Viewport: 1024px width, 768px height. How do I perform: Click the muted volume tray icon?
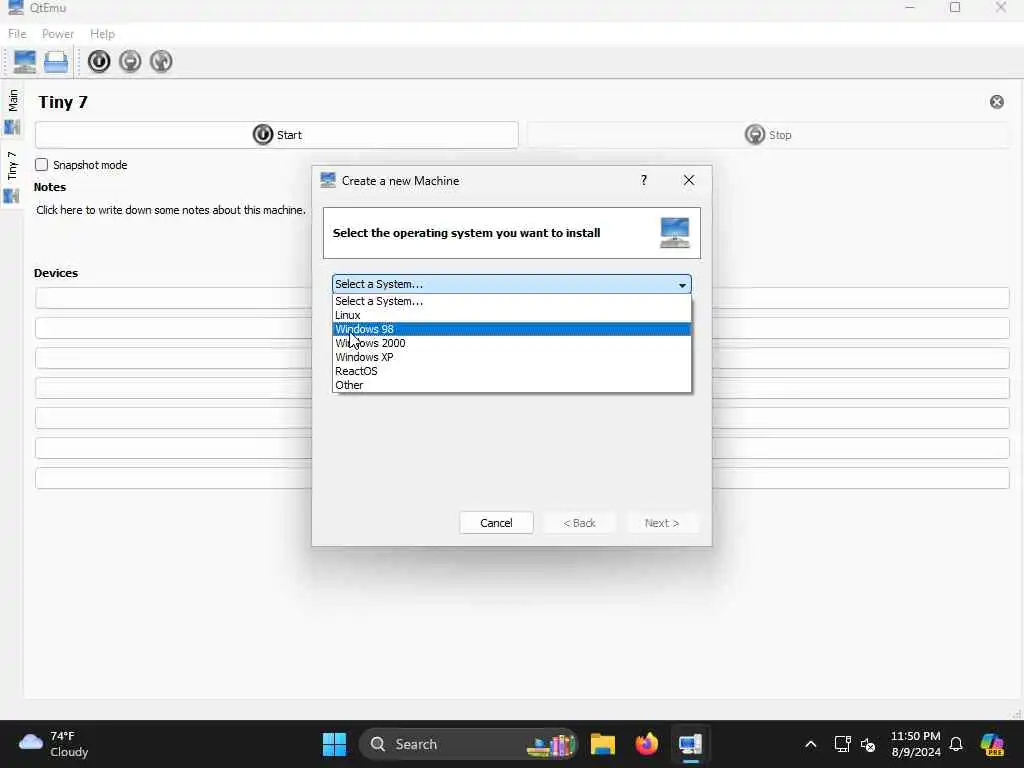[x=868, y=744]
